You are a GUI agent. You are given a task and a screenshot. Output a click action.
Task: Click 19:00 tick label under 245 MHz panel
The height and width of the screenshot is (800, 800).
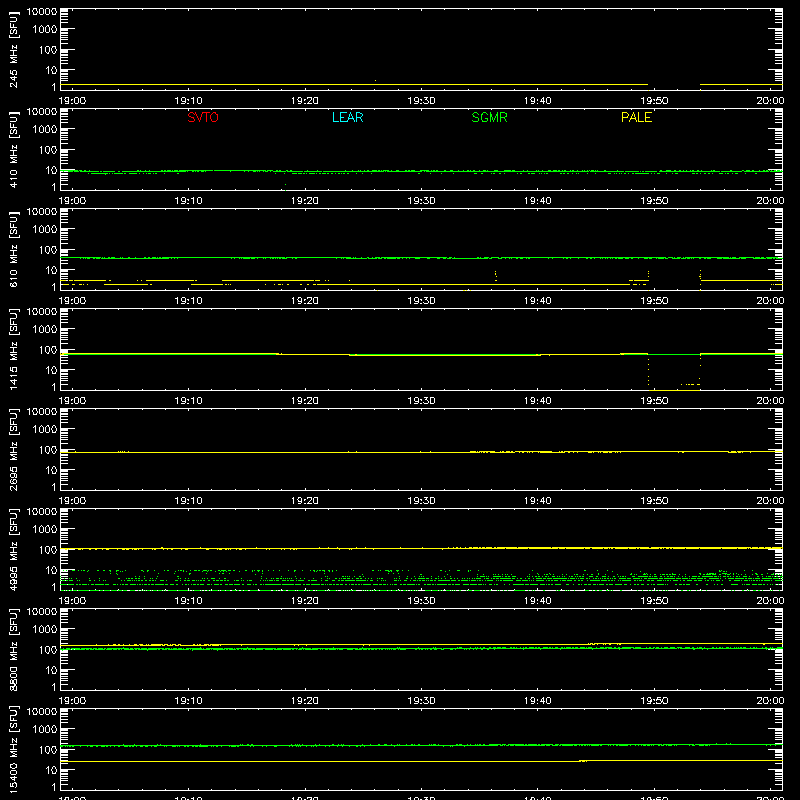(72, 101)
